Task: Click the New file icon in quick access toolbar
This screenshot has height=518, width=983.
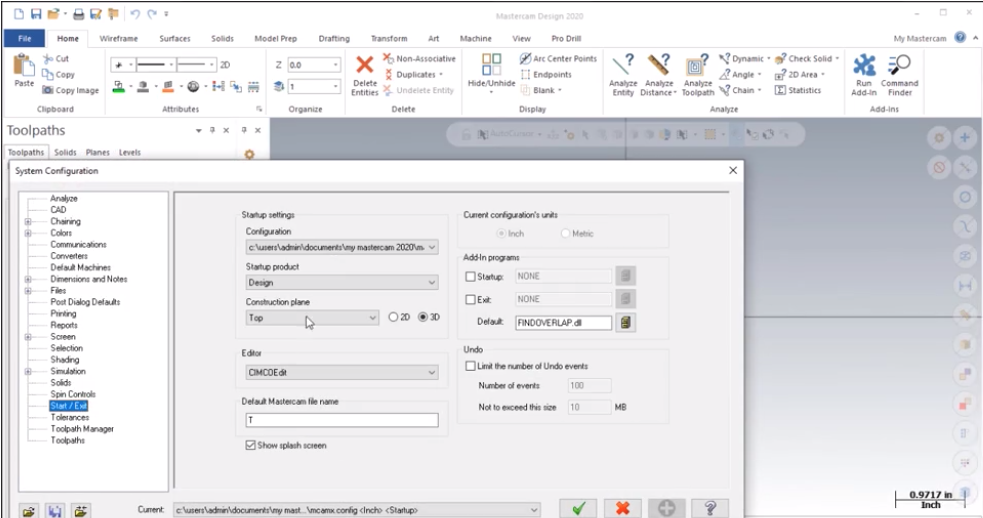Action: pos(19,14)
